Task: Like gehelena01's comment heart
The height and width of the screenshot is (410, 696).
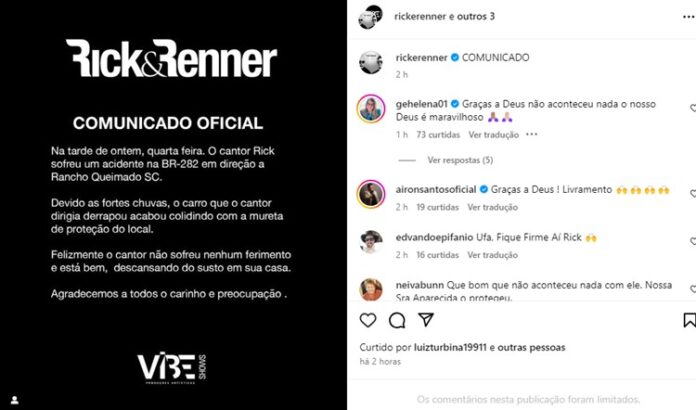Action: pyautogui.click(x=693, y=108)
